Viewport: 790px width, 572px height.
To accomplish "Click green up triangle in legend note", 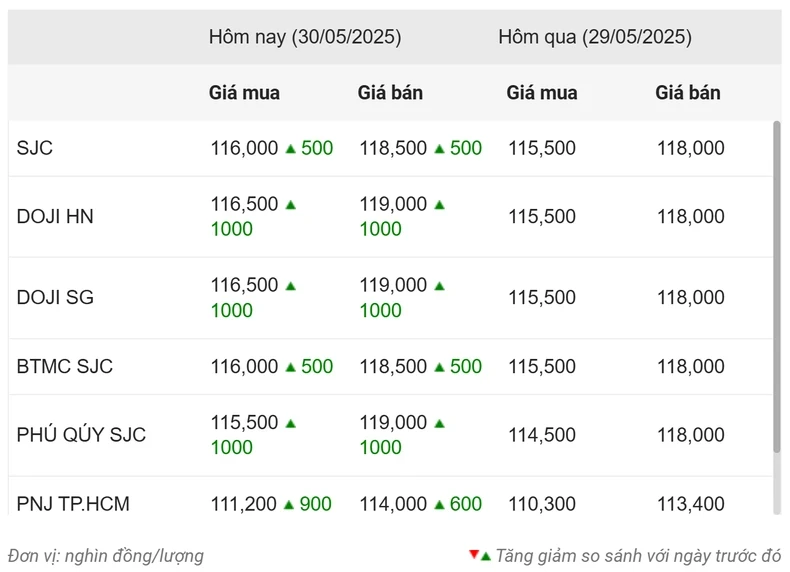I will 486,557.
